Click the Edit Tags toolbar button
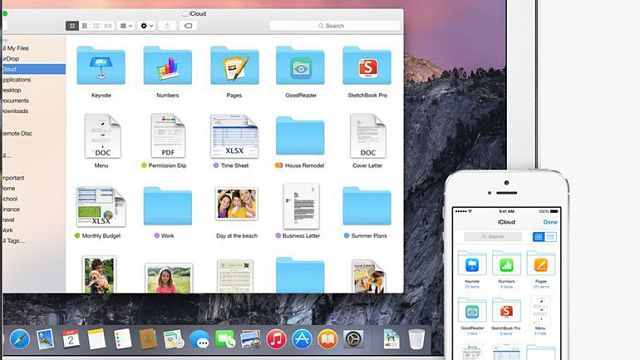640x360 pixels. click(188, 26)
